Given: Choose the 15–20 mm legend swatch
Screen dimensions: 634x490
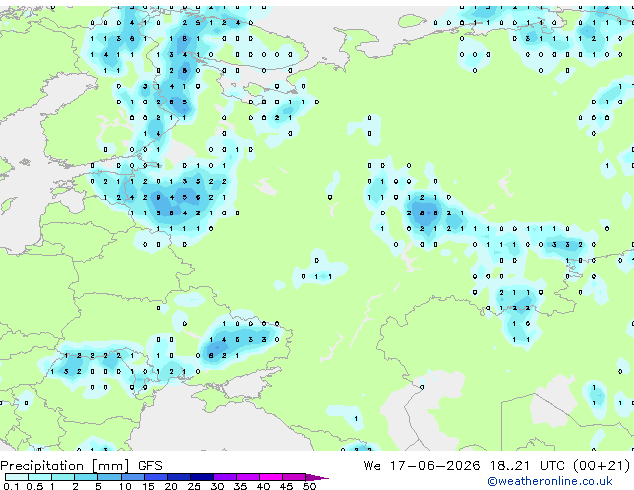Looking at the screenshot, I should pyautogui.click(x=156, y=477).
